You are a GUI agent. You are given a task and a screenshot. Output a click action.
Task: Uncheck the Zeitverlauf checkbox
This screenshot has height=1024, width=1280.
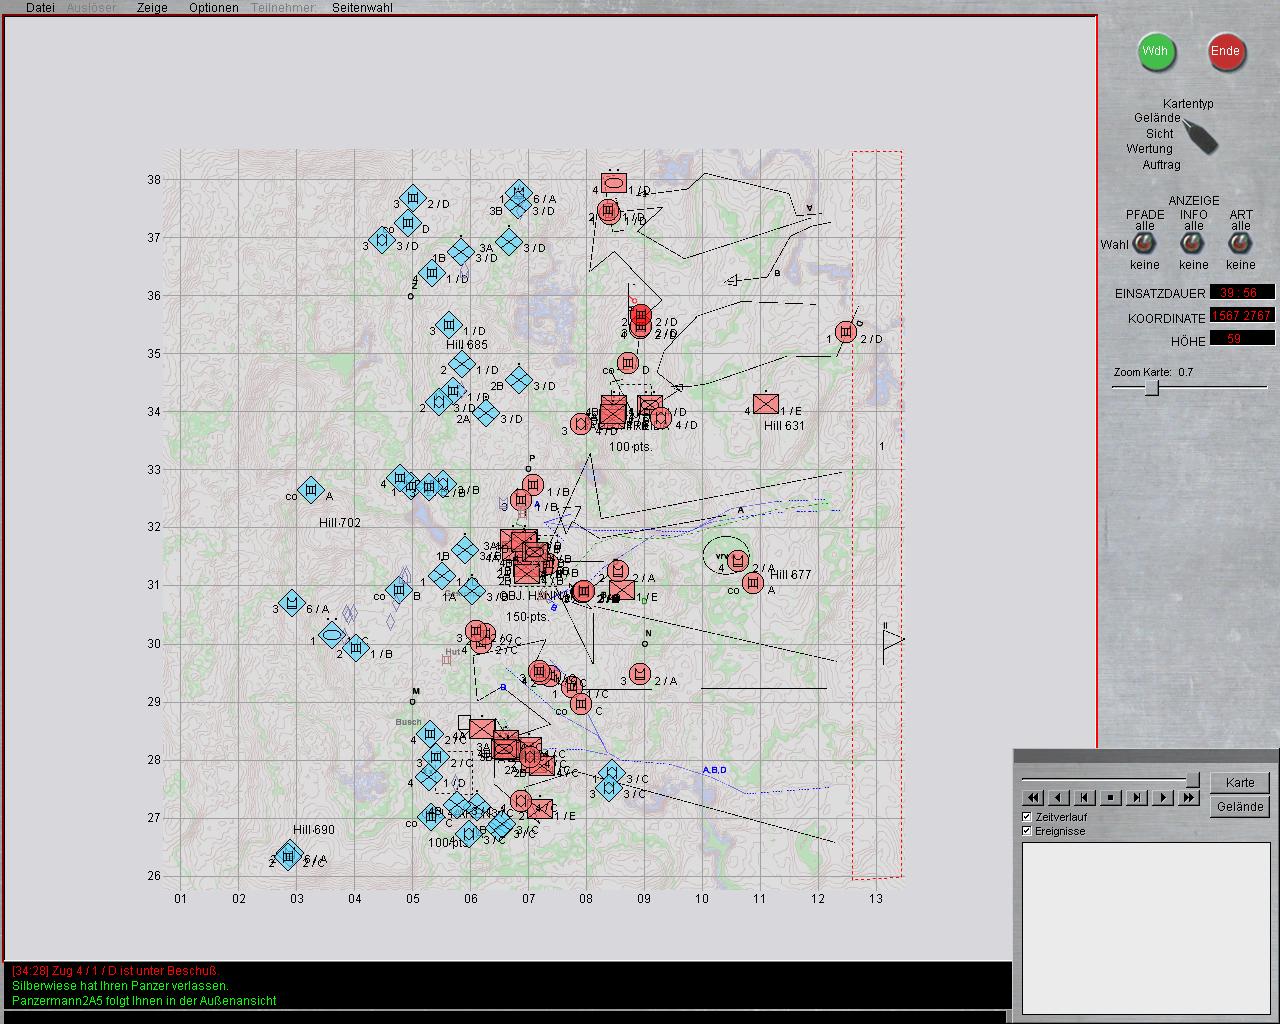[1027, 817]
